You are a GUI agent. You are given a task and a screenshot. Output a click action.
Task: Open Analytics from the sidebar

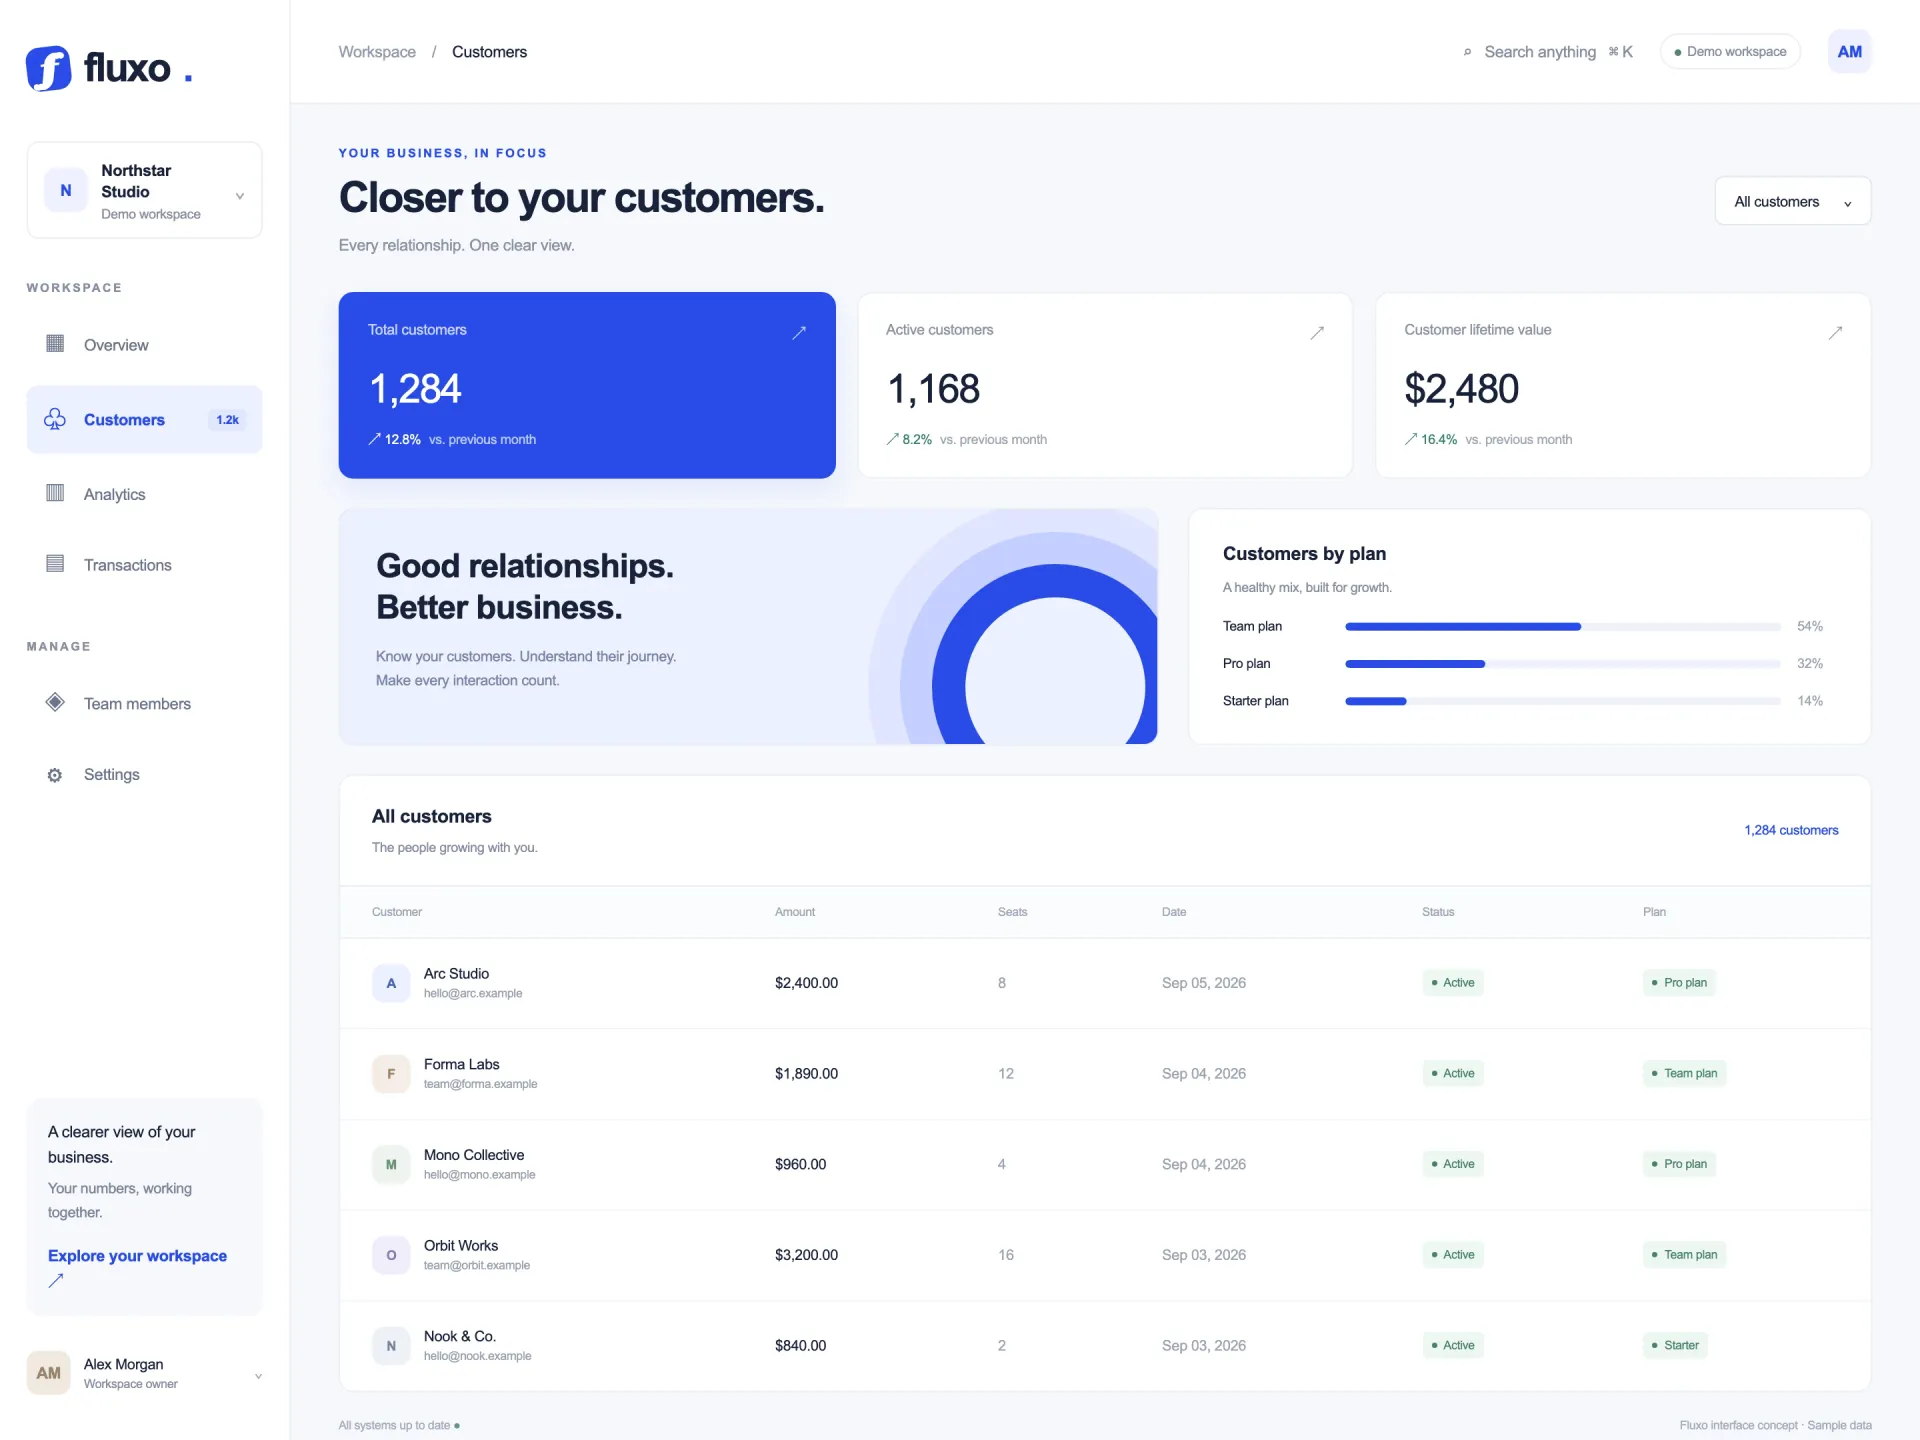coord(144,494)
